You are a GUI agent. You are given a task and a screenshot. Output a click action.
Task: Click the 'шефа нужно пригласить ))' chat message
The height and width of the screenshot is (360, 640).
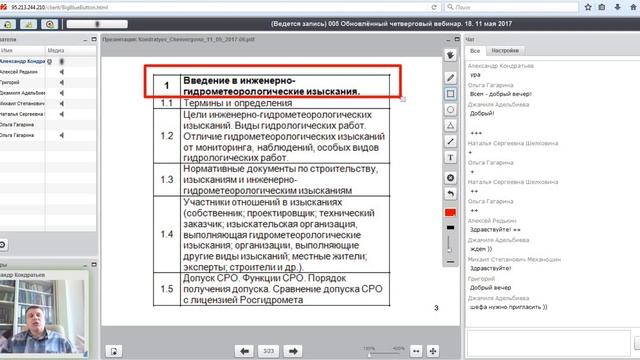(x=508, y=307)
